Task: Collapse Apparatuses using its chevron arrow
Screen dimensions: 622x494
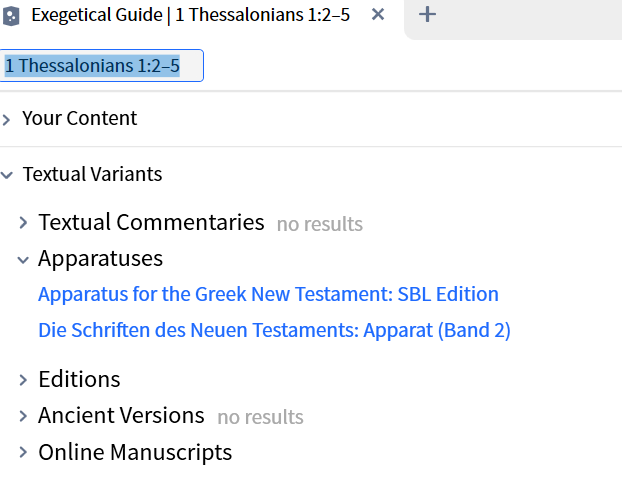Action: pos(23,259)
